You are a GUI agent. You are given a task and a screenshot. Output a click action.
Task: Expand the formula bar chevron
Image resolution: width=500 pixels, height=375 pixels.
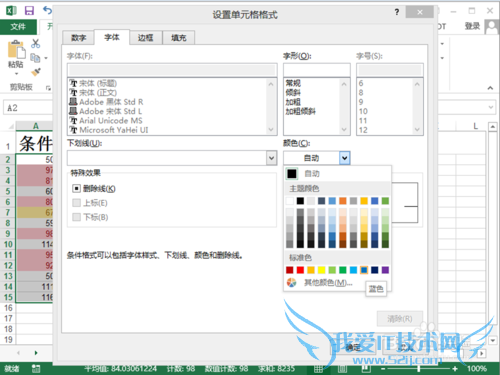point(491,107)
